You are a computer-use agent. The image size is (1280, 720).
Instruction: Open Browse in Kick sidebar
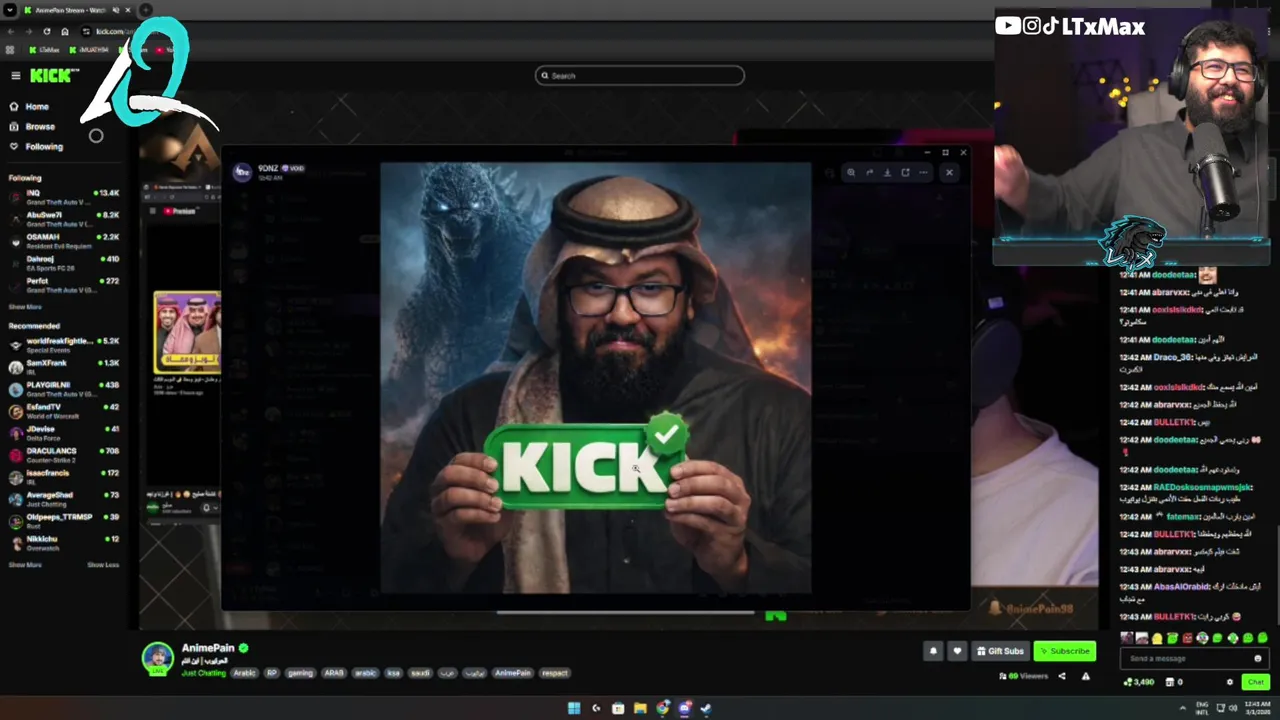[x=40, y=126]
